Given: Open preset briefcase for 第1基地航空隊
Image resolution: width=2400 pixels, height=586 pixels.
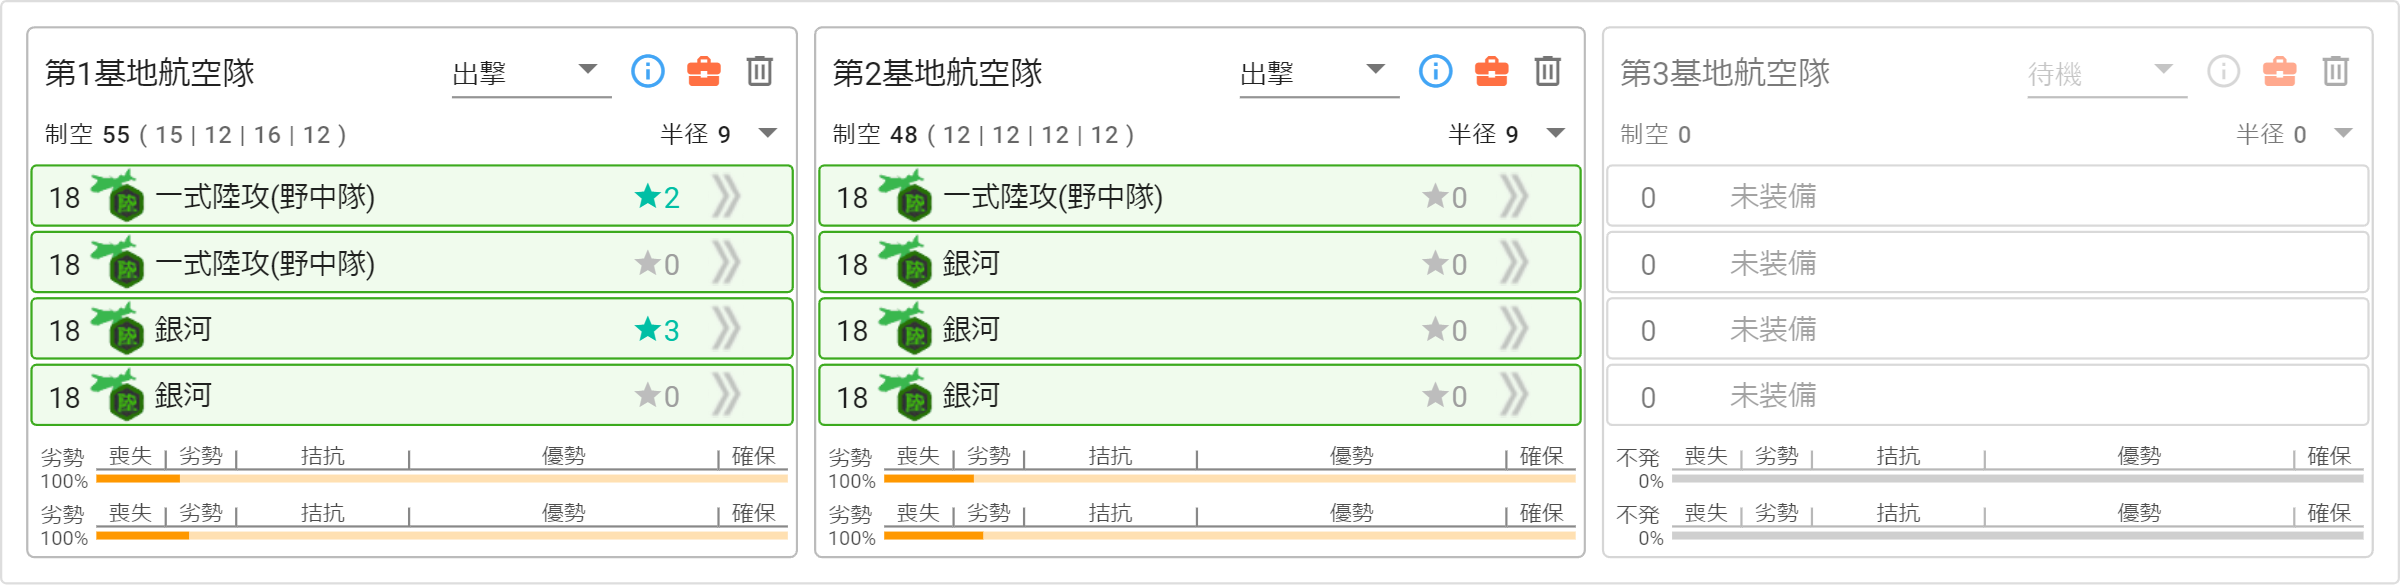Looking at the screenshot, I should [x=704, y=71].
